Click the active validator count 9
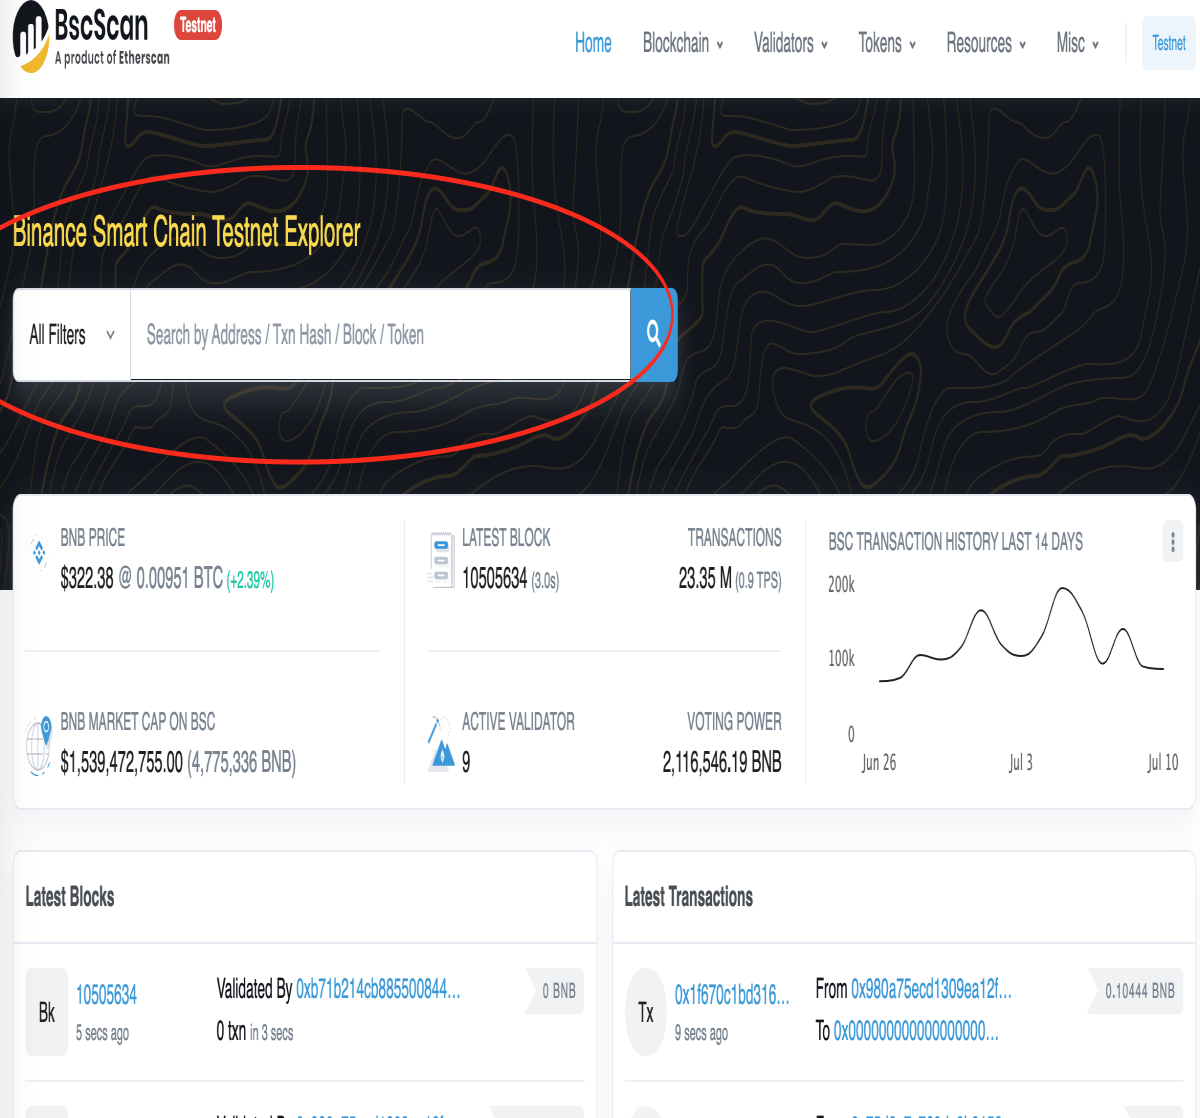Viewport: 1200px width, 1118px height. 466,763
